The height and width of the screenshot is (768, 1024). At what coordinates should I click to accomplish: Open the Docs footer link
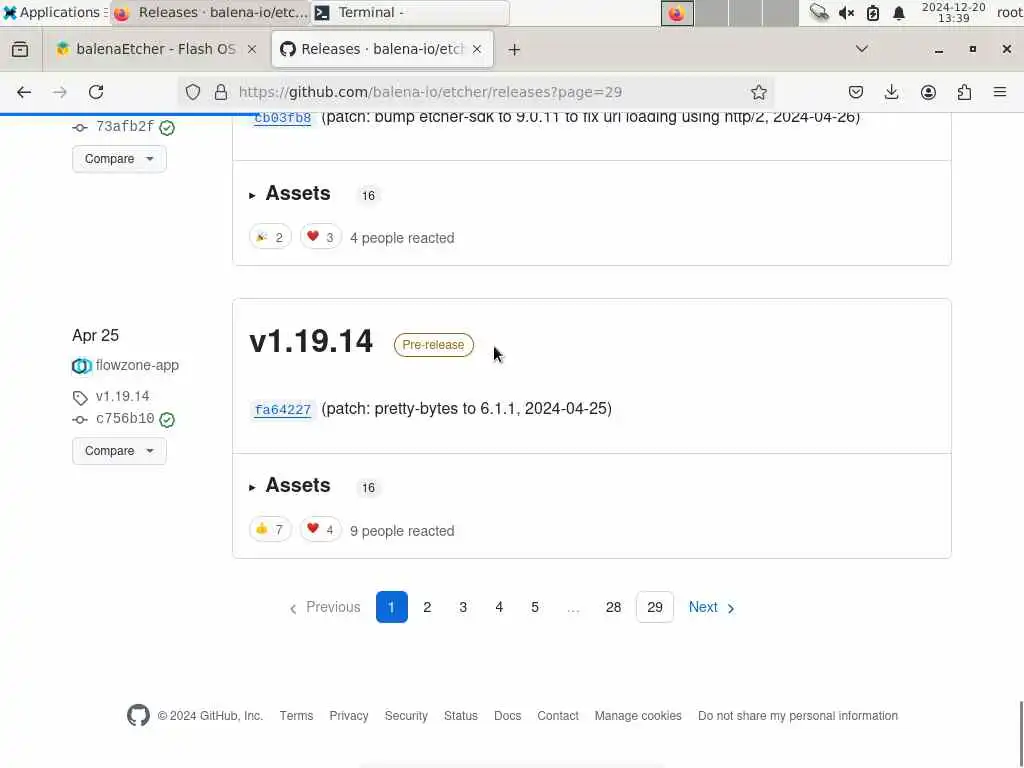(x=507, y=716)
